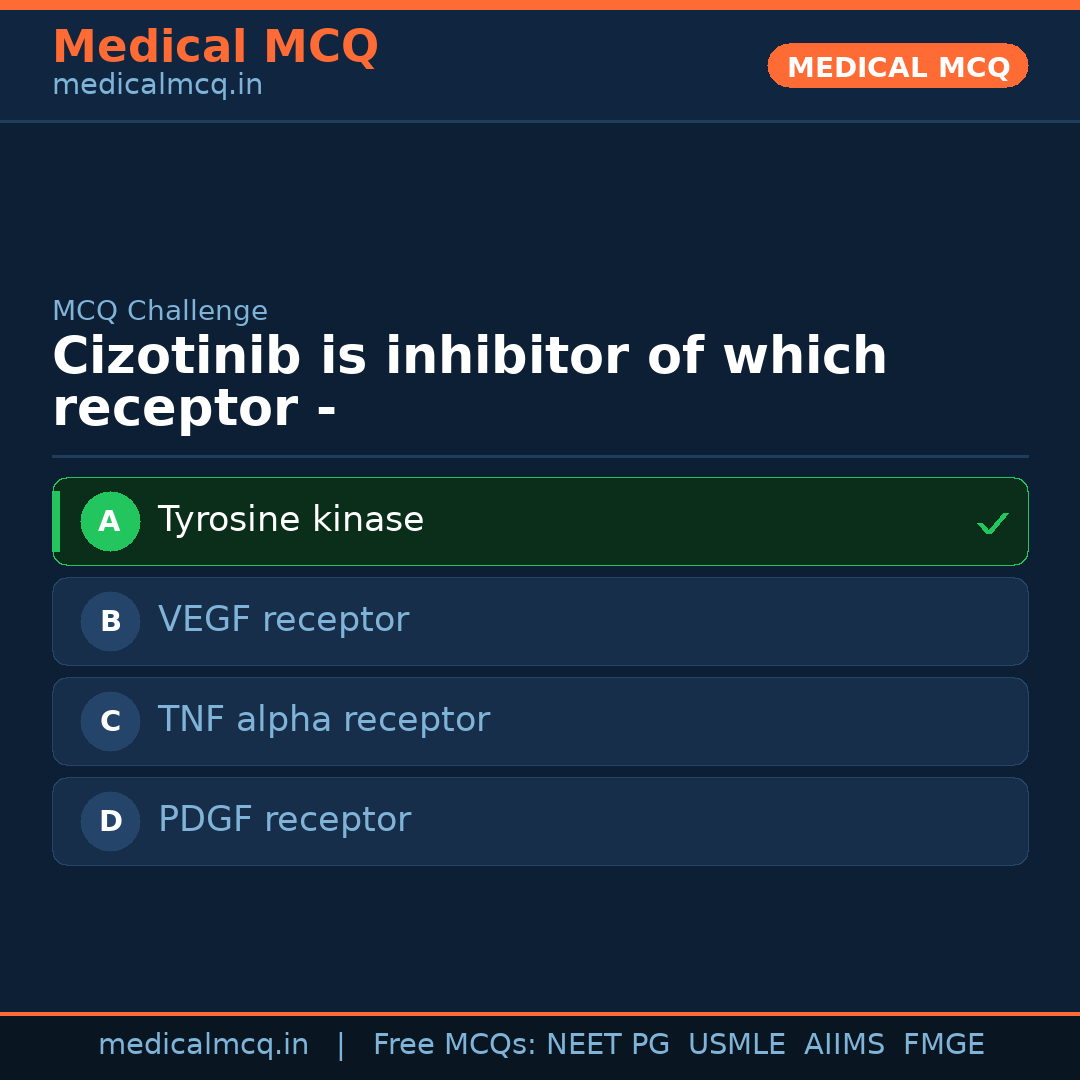Open medicalmcq.in link in the footer
Image resolution: width=1080 pixels, height=1080 pixels.
pyautogui.click(x=203, y=1045)
